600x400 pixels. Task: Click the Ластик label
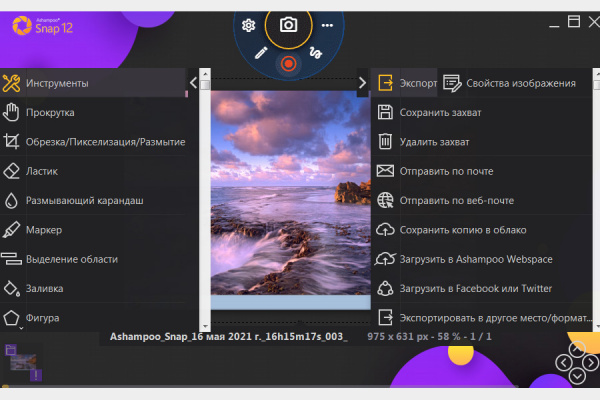pos(42,171)
